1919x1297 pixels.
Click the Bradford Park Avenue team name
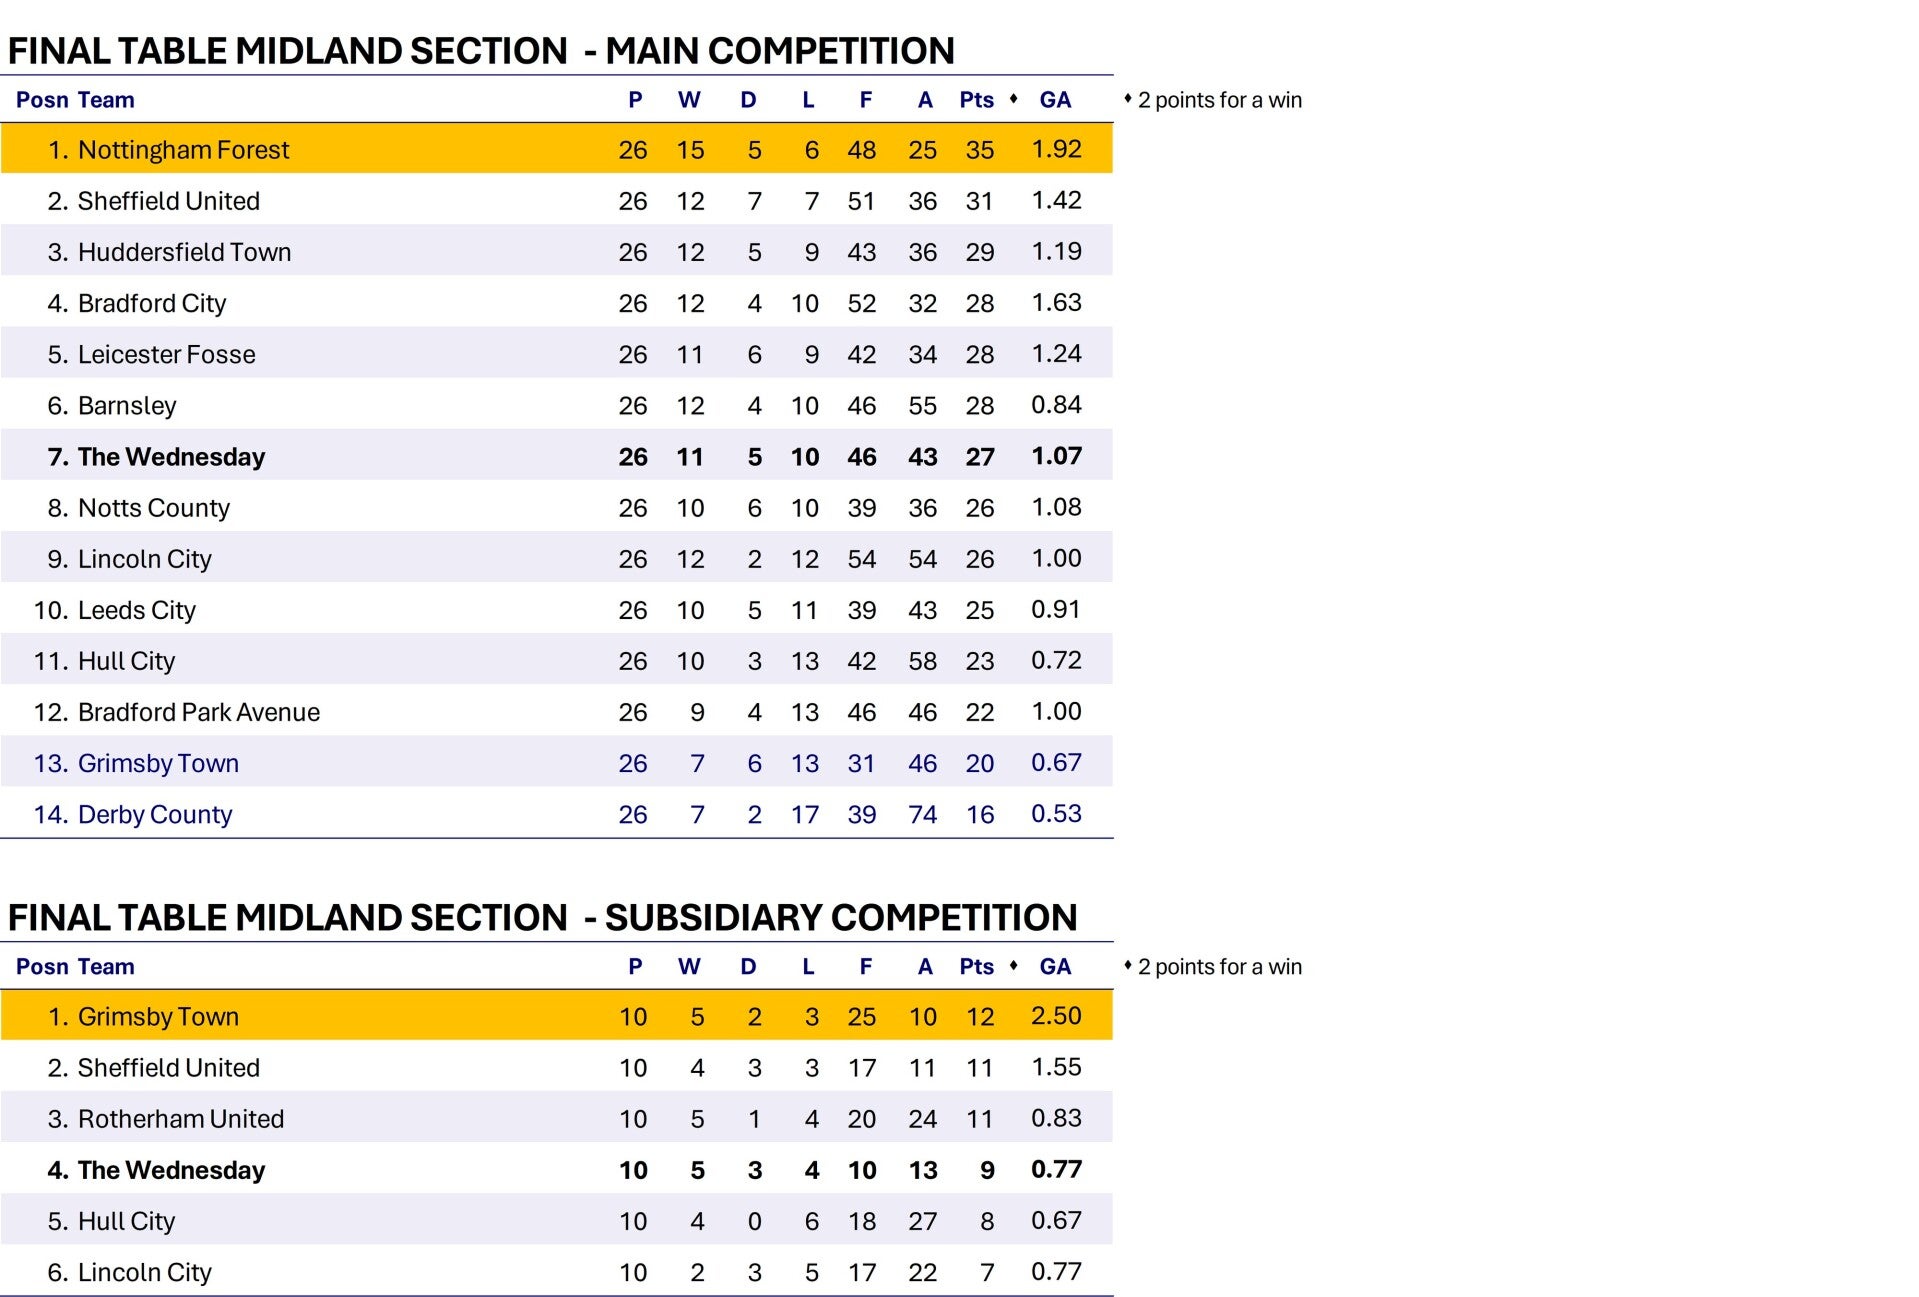click(x=199, y=712)
